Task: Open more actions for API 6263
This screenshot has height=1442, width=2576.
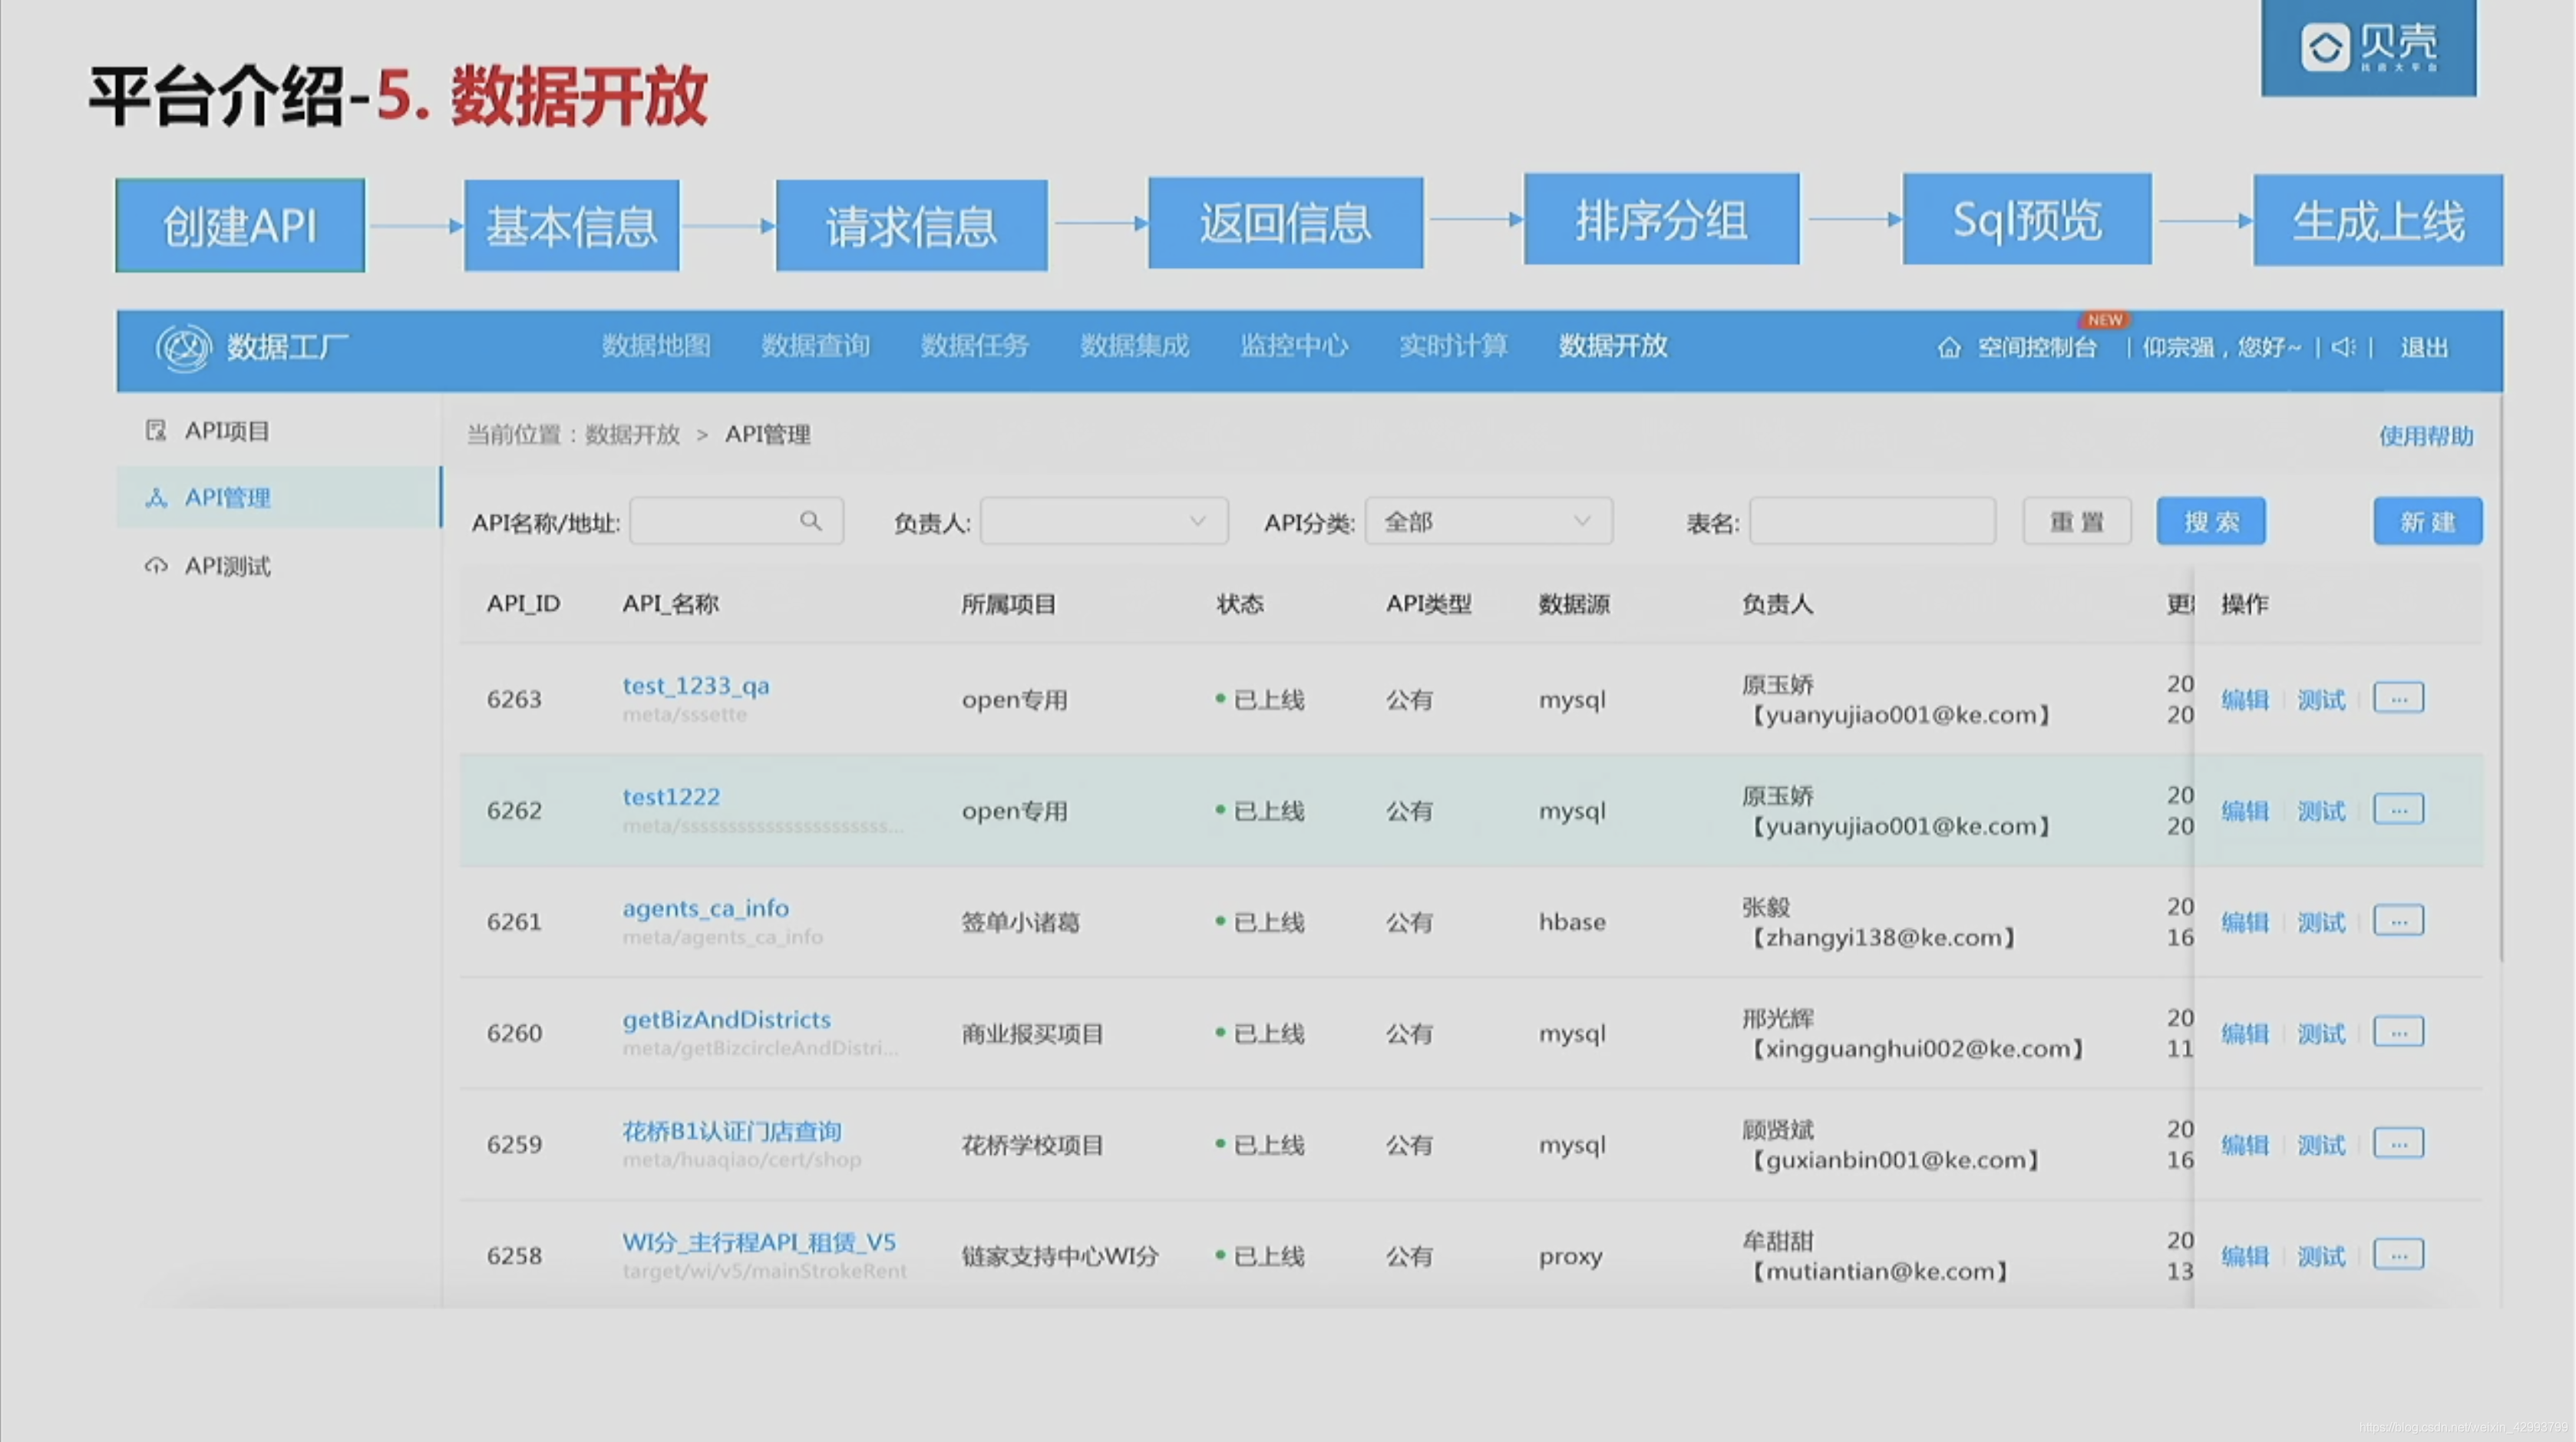Action: [x=2398, y=698]
